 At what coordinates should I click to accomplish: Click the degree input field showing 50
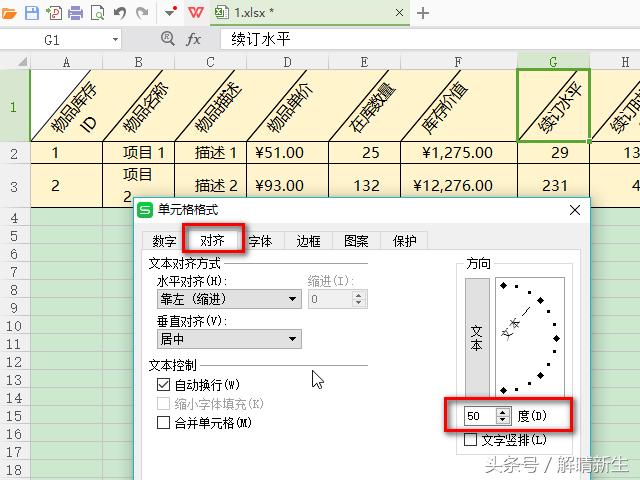click(x=480, y=416)
